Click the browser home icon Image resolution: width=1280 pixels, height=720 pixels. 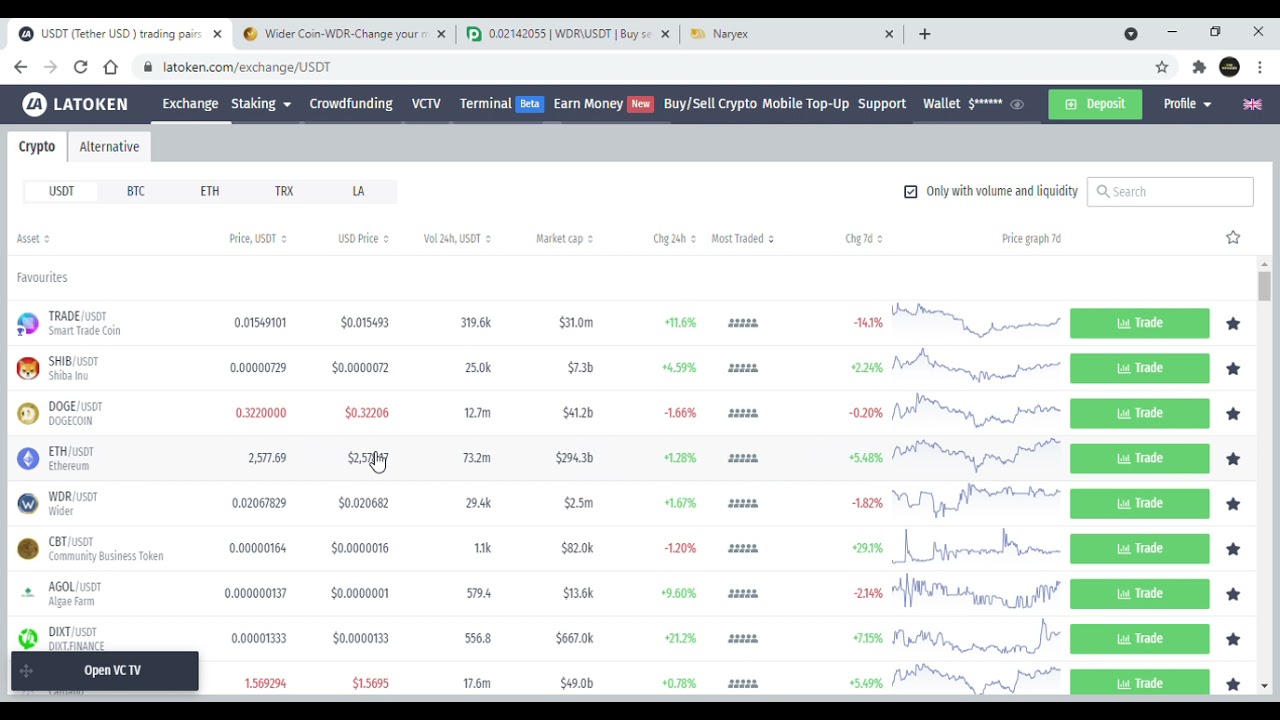click(111, 67)
